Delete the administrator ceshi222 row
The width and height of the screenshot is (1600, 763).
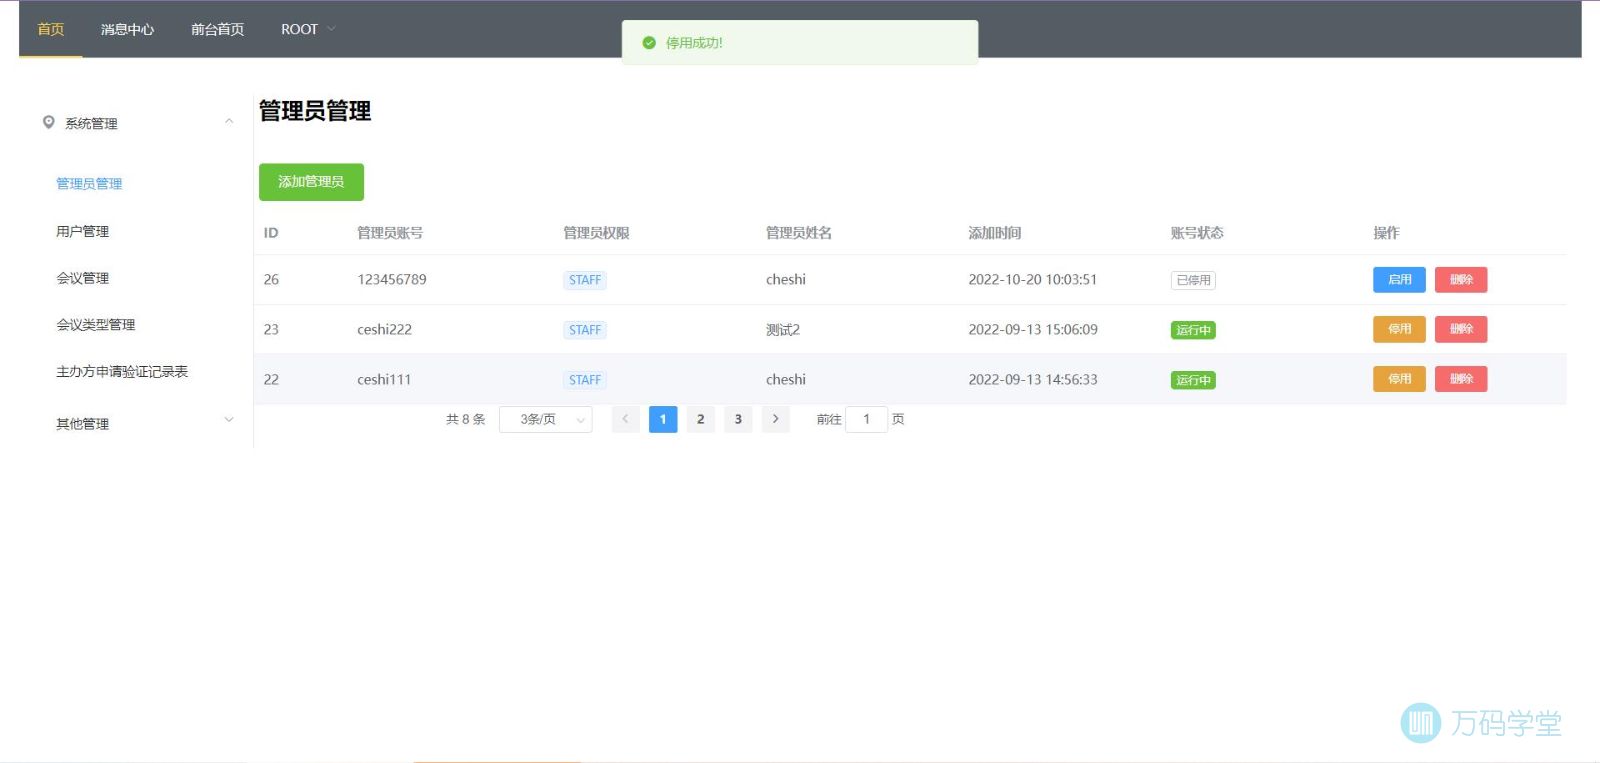click(1461, 329)
